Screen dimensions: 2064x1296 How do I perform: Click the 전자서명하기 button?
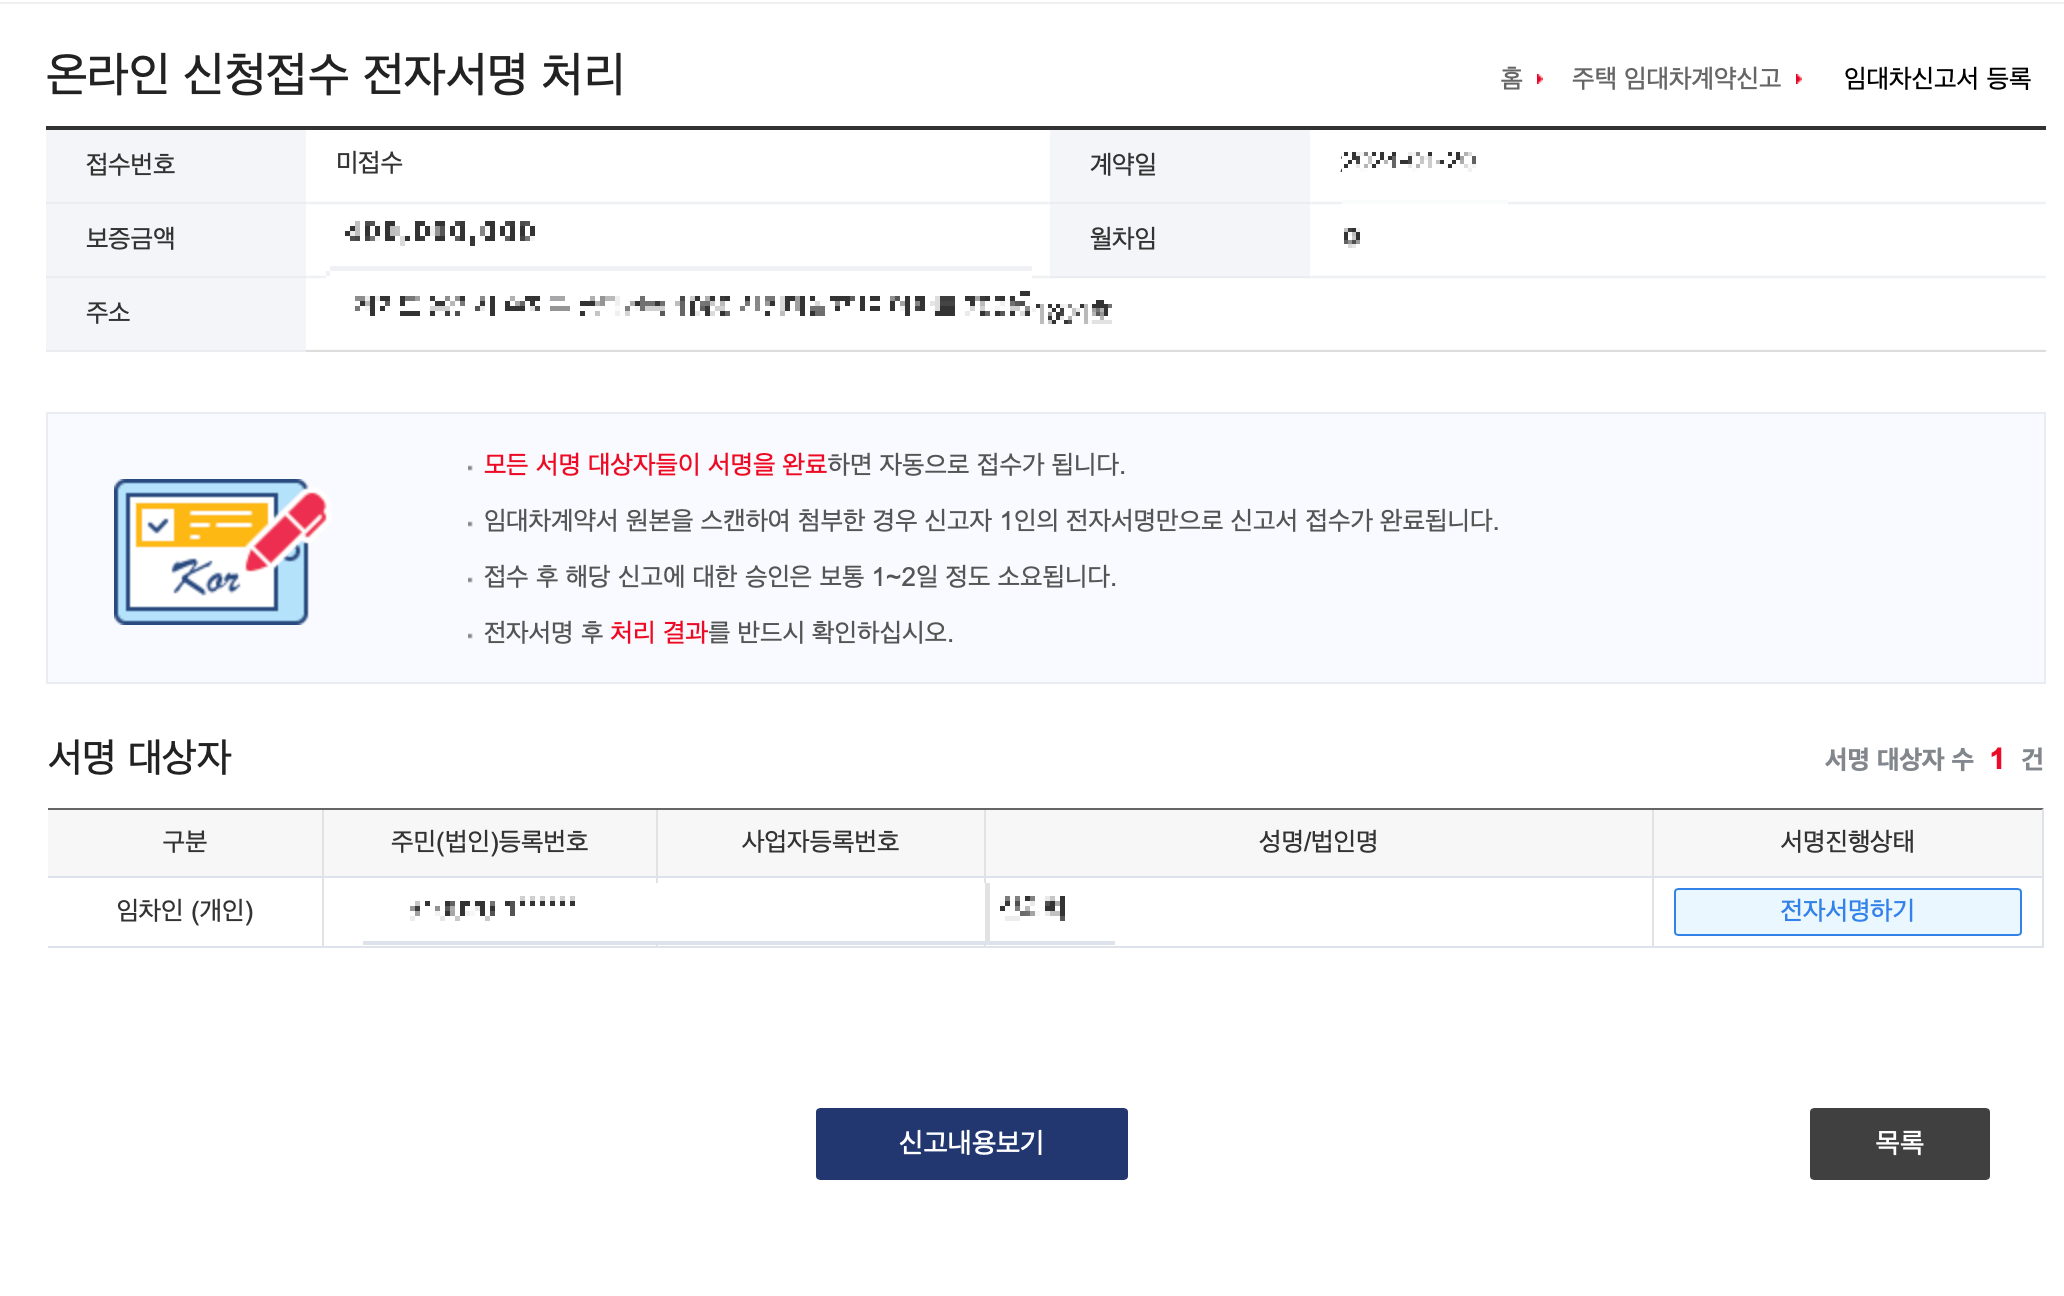[1847, 911]
